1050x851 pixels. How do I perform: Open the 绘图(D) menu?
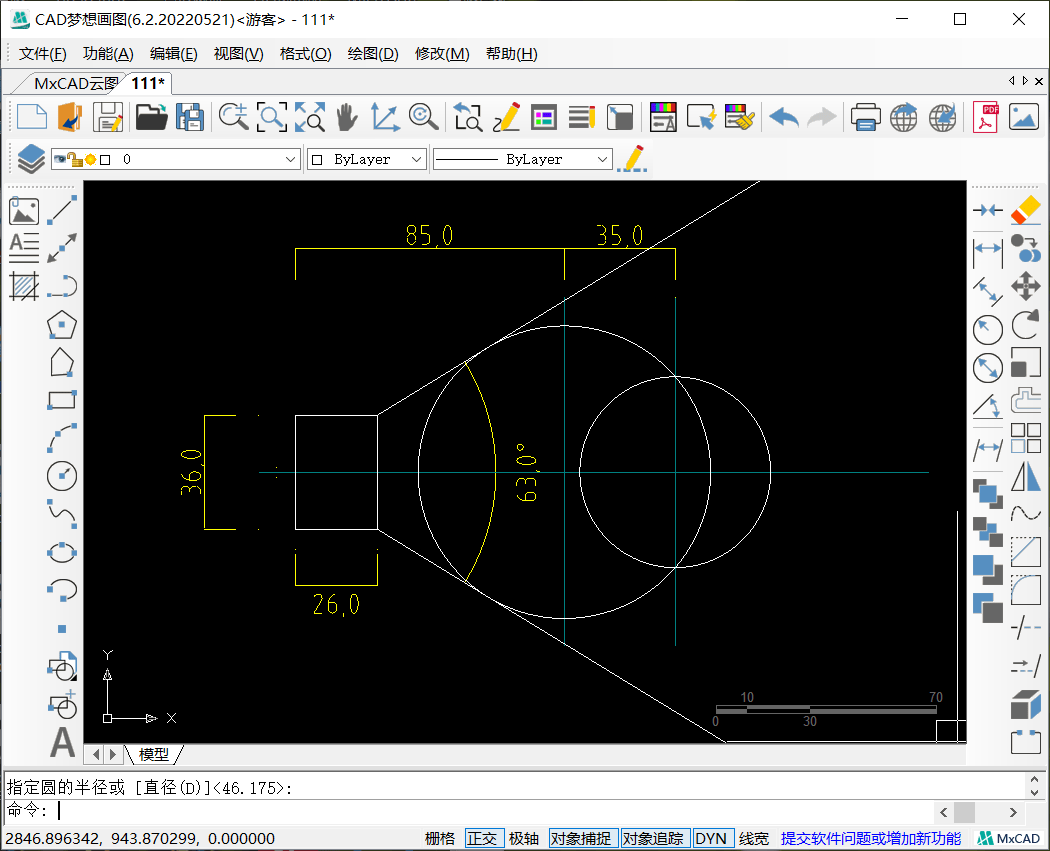pyautogui.click(x=372, y=54)
